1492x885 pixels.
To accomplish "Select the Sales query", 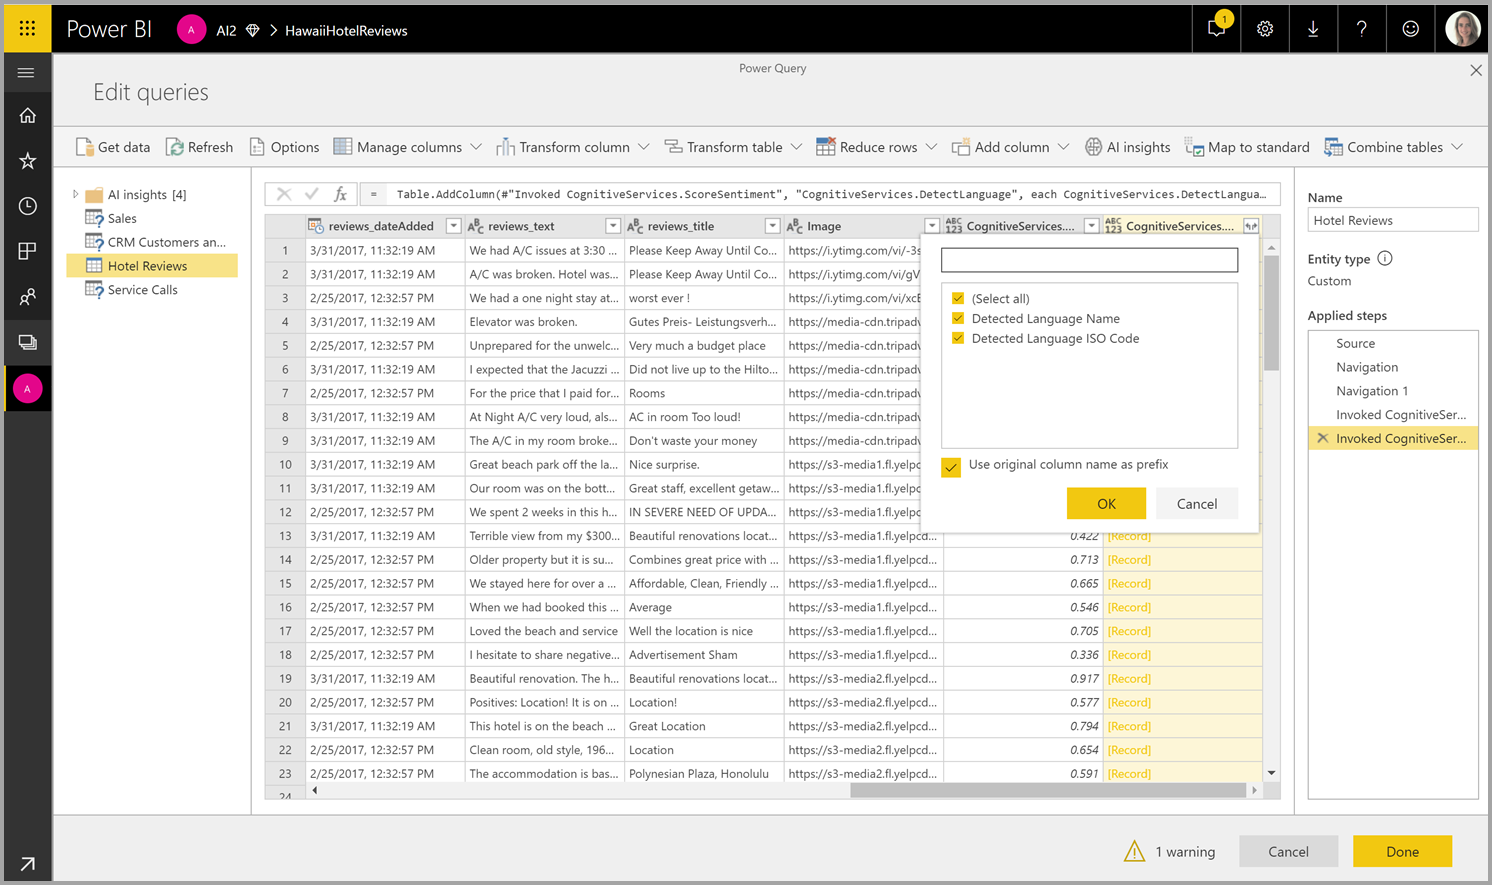I will 122,218.
